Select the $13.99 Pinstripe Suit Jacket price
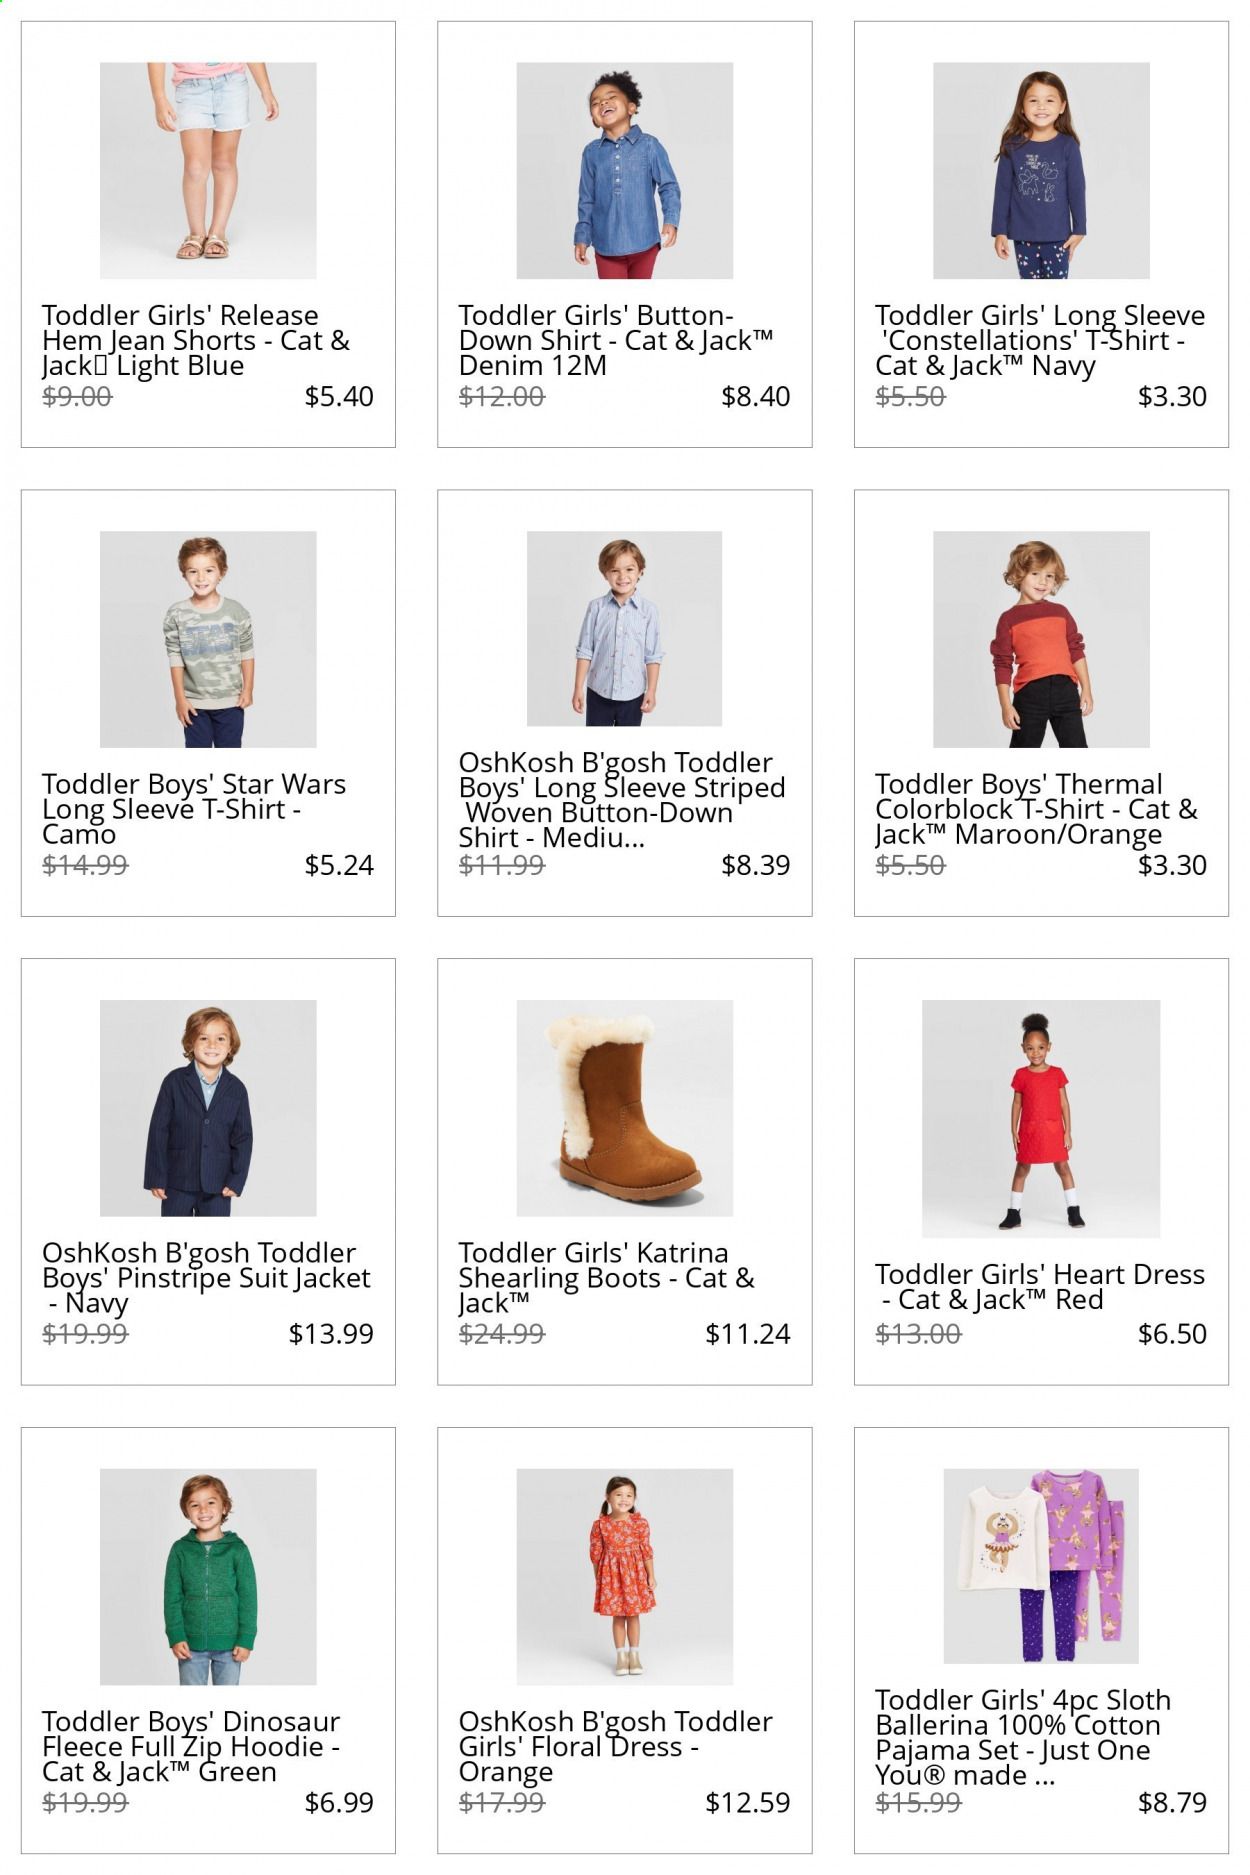Screen dimensions: 1250x1875 click(331, 1334)
